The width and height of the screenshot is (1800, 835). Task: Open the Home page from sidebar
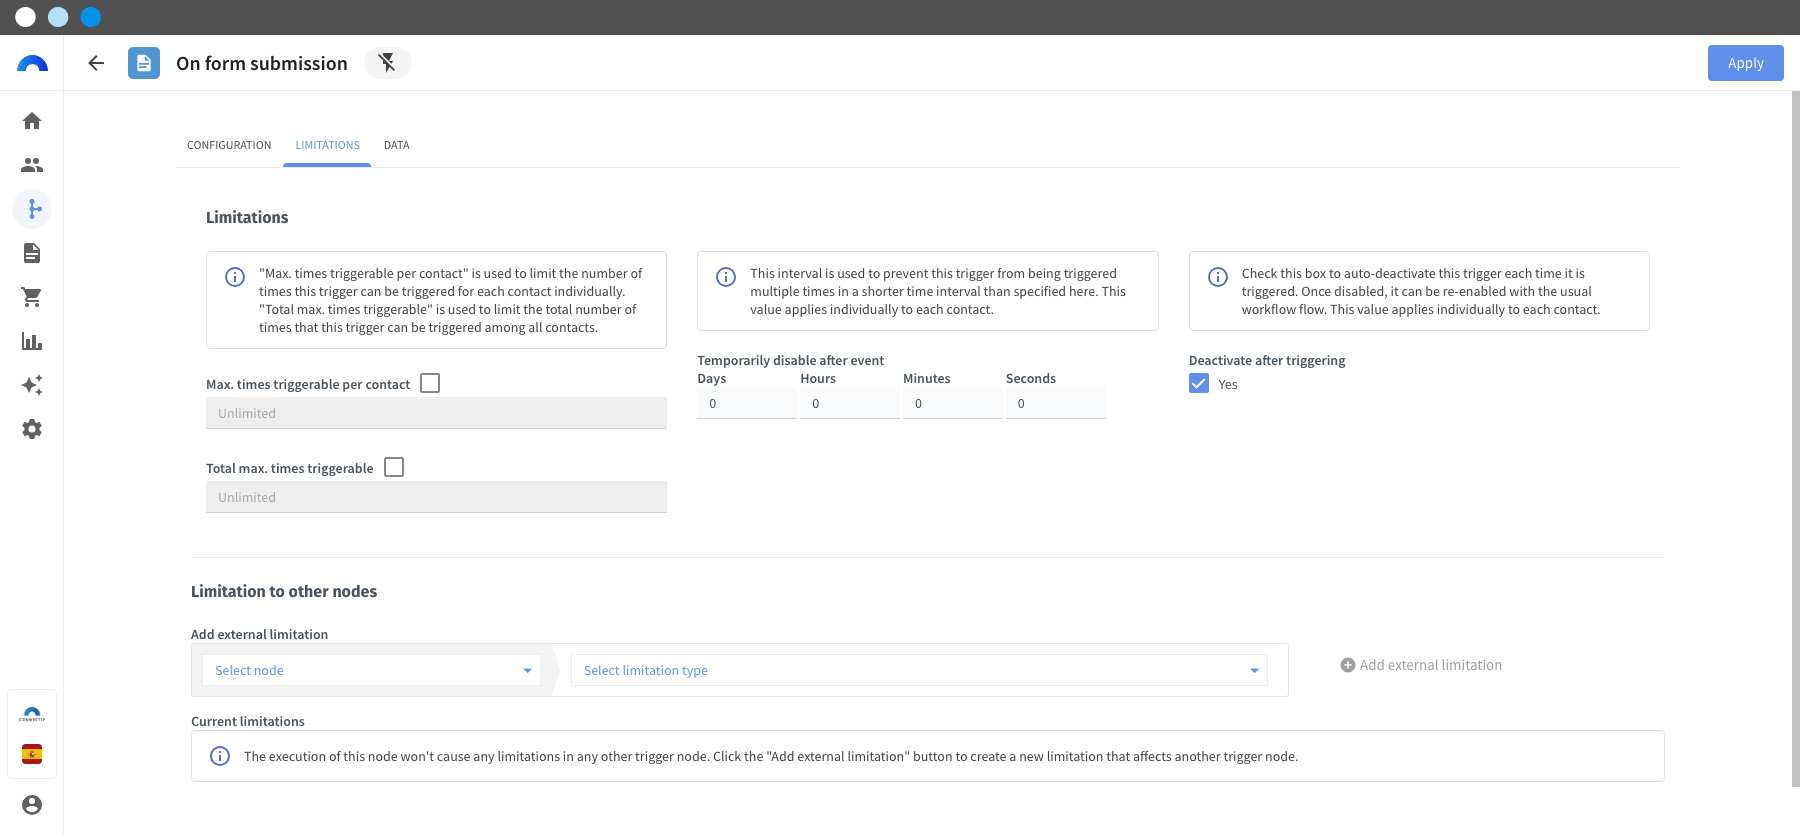point(32,121)
